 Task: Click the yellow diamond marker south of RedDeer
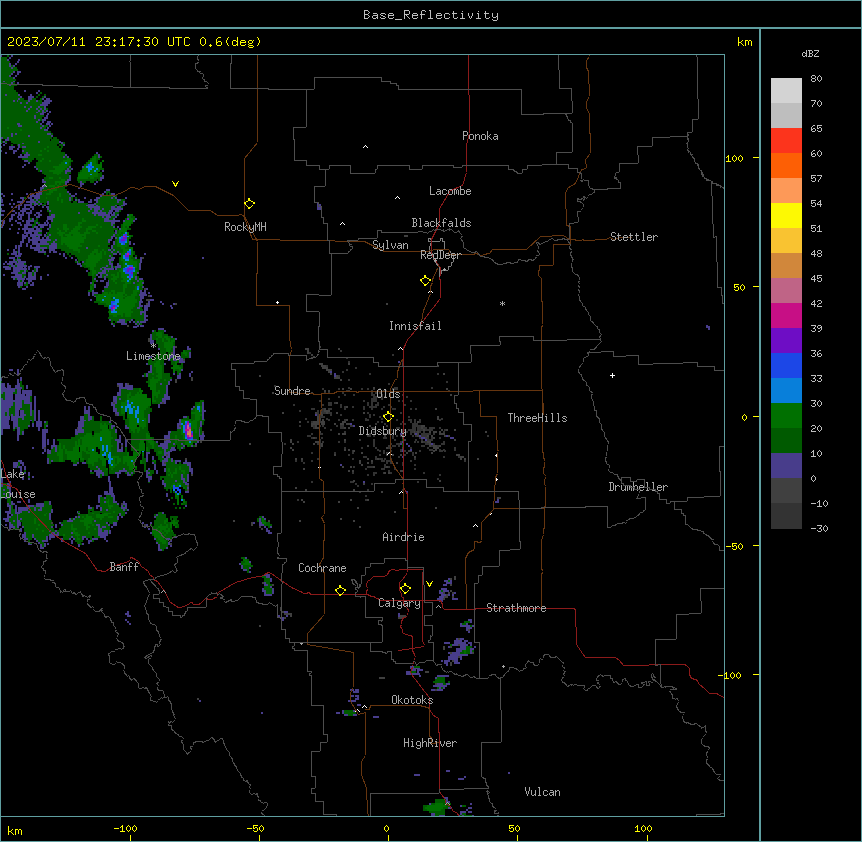click(426, 281)
